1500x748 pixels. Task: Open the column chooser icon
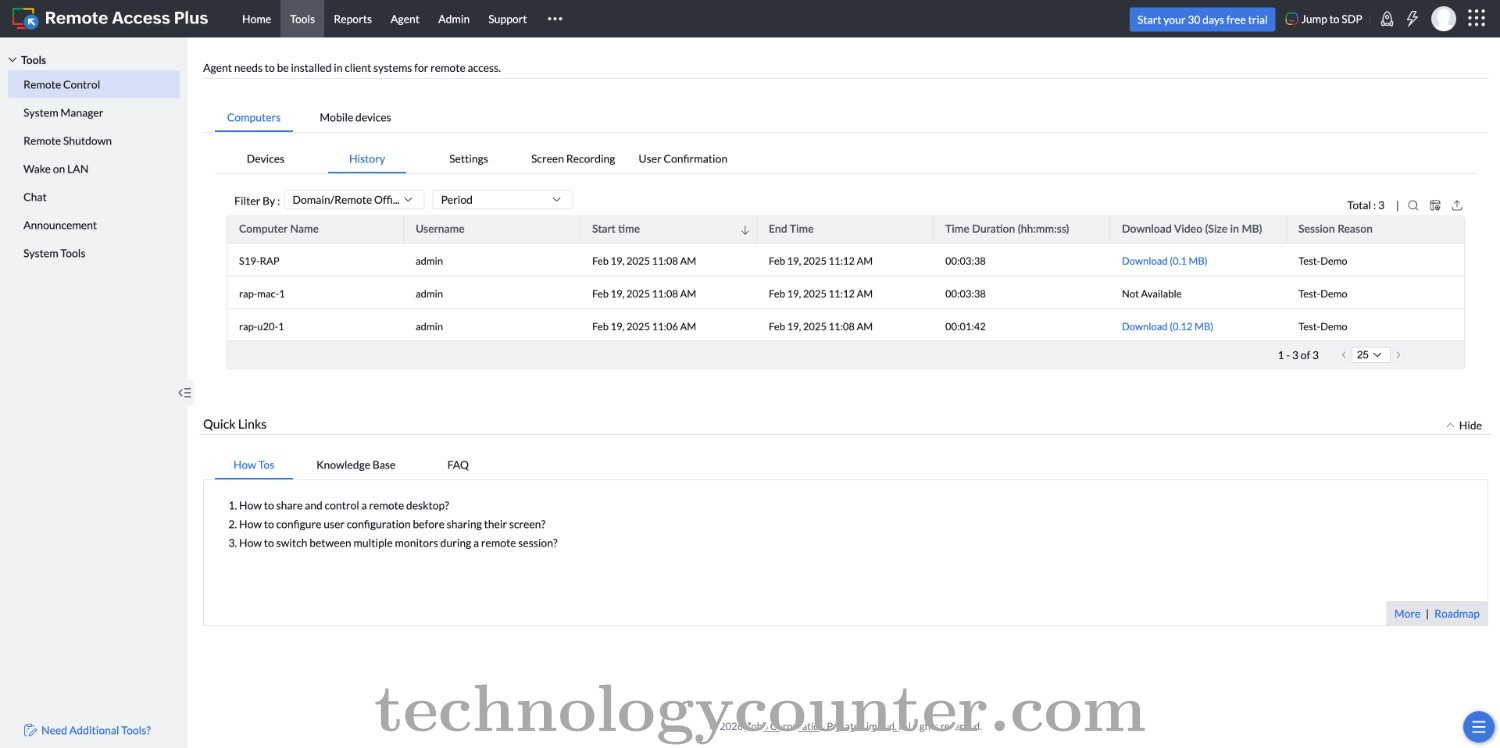click(x=1435, y=205)
